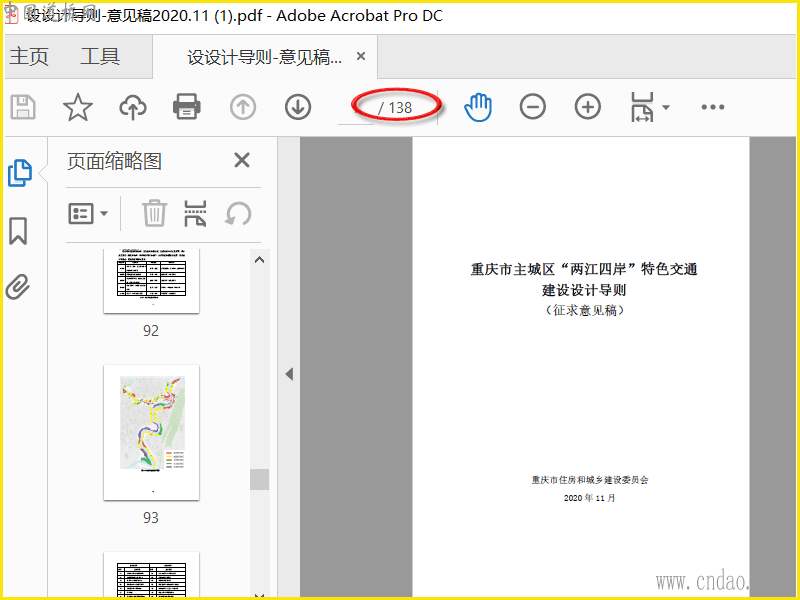
Task: Show more tools ellipsis
Action: tap(713, 107)
